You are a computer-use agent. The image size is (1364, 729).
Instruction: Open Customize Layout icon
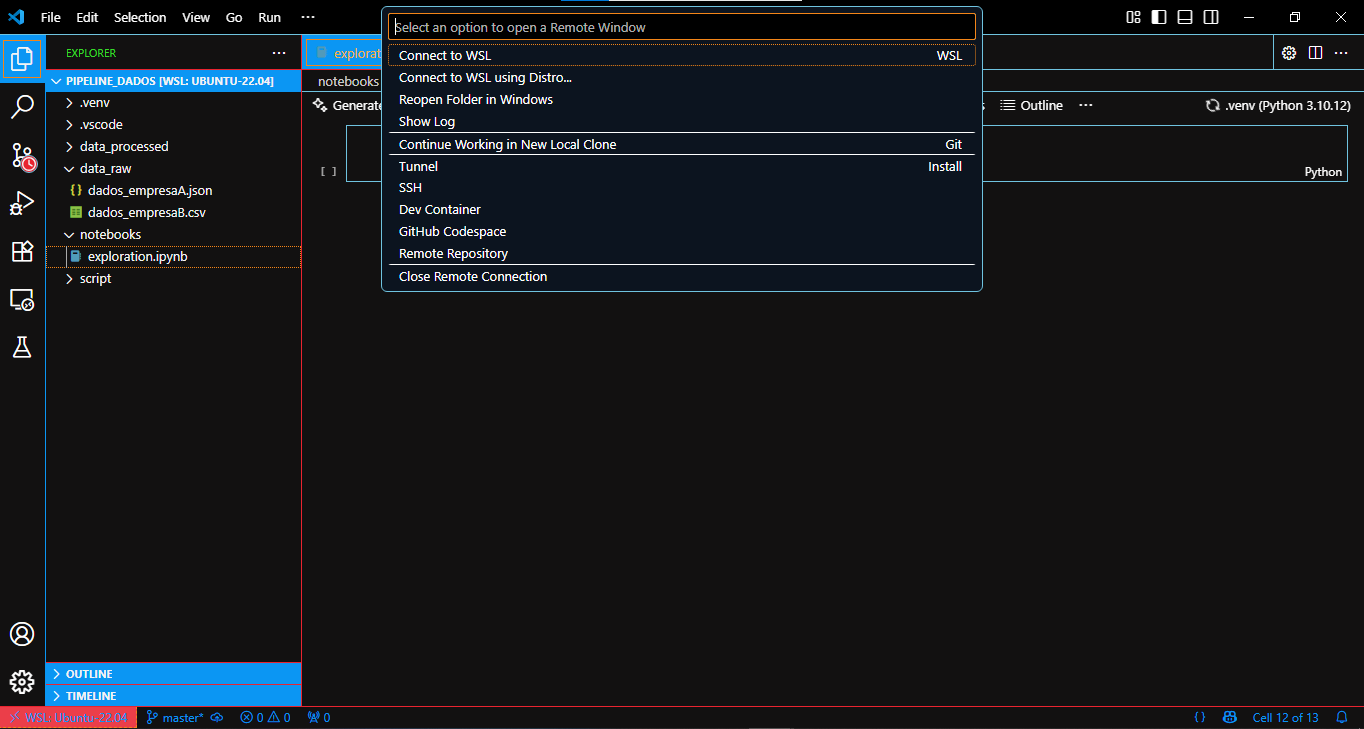pos(1133,17)
